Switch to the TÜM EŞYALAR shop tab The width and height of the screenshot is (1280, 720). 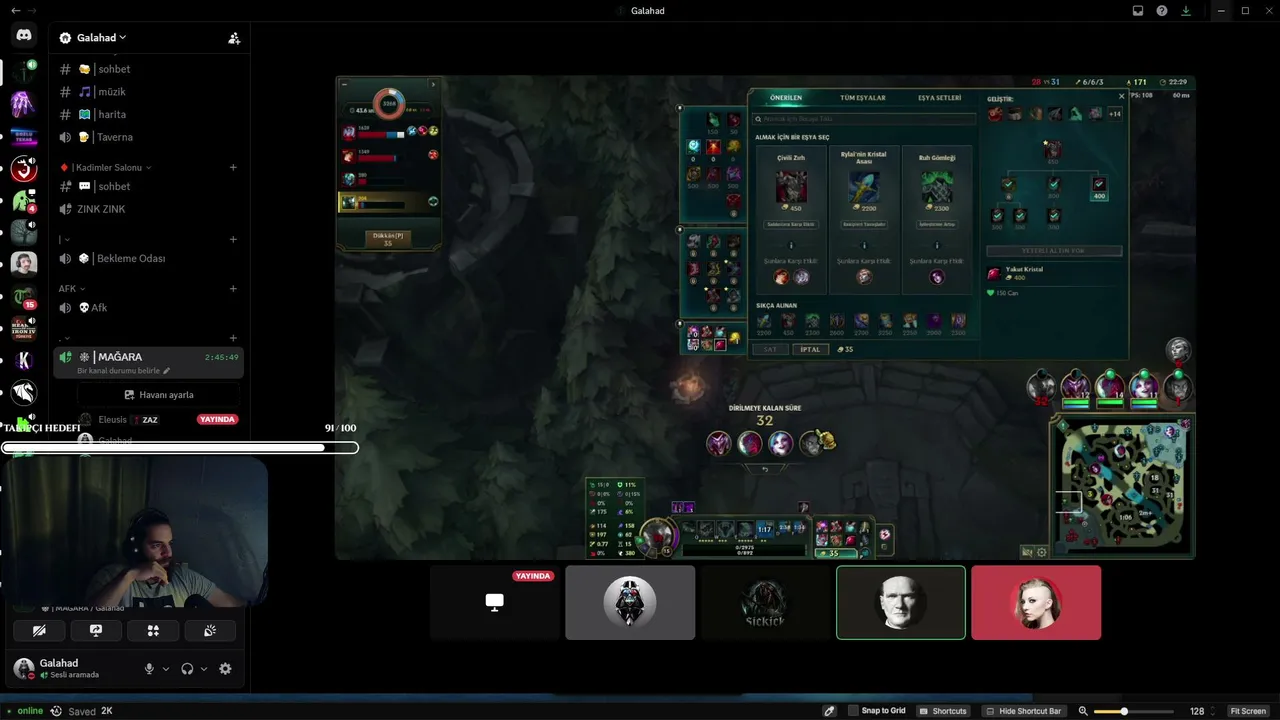click(862, 98)
